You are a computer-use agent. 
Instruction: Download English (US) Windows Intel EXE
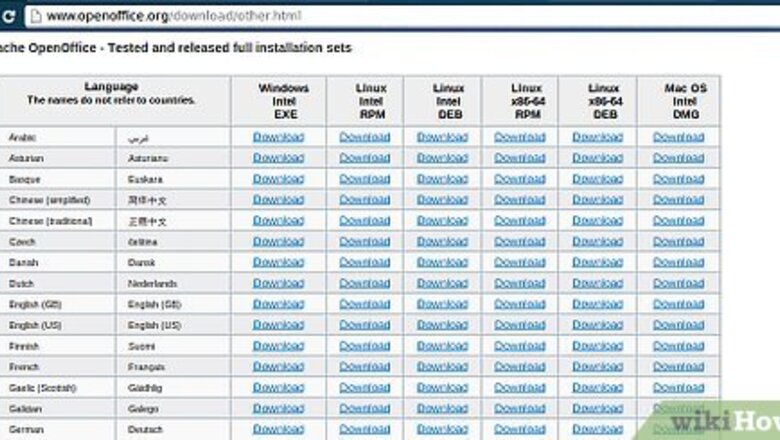point(278,325)
